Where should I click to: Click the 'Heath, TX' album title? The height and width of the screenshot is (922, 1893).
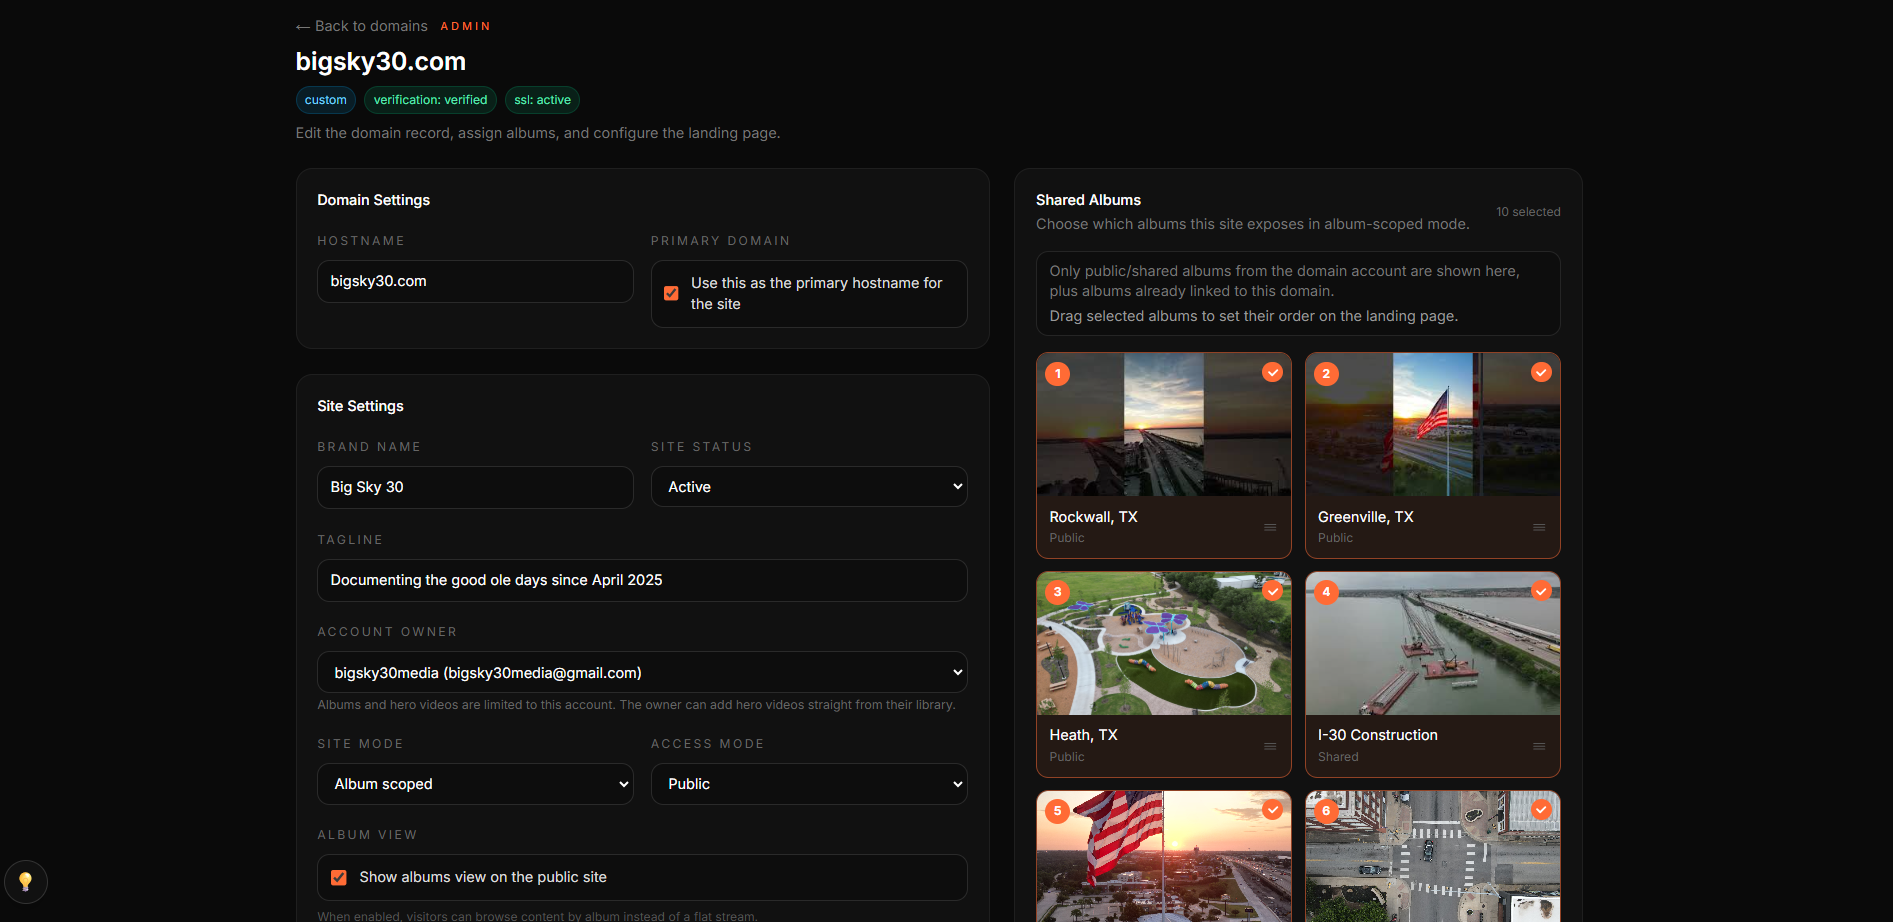tap(1084, 735)
